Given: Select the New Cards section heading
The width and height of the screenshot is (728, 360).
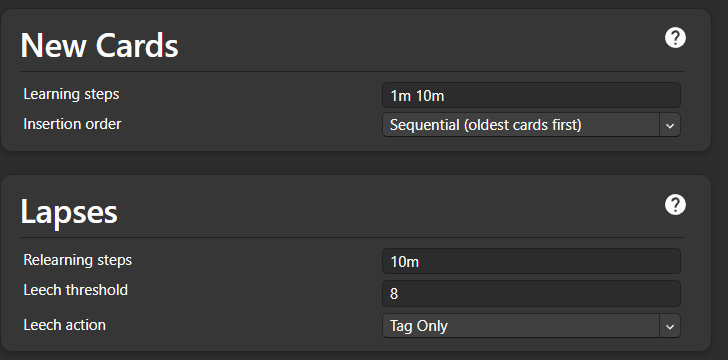Looking at the screenshot, I should (x=99, y=46).
